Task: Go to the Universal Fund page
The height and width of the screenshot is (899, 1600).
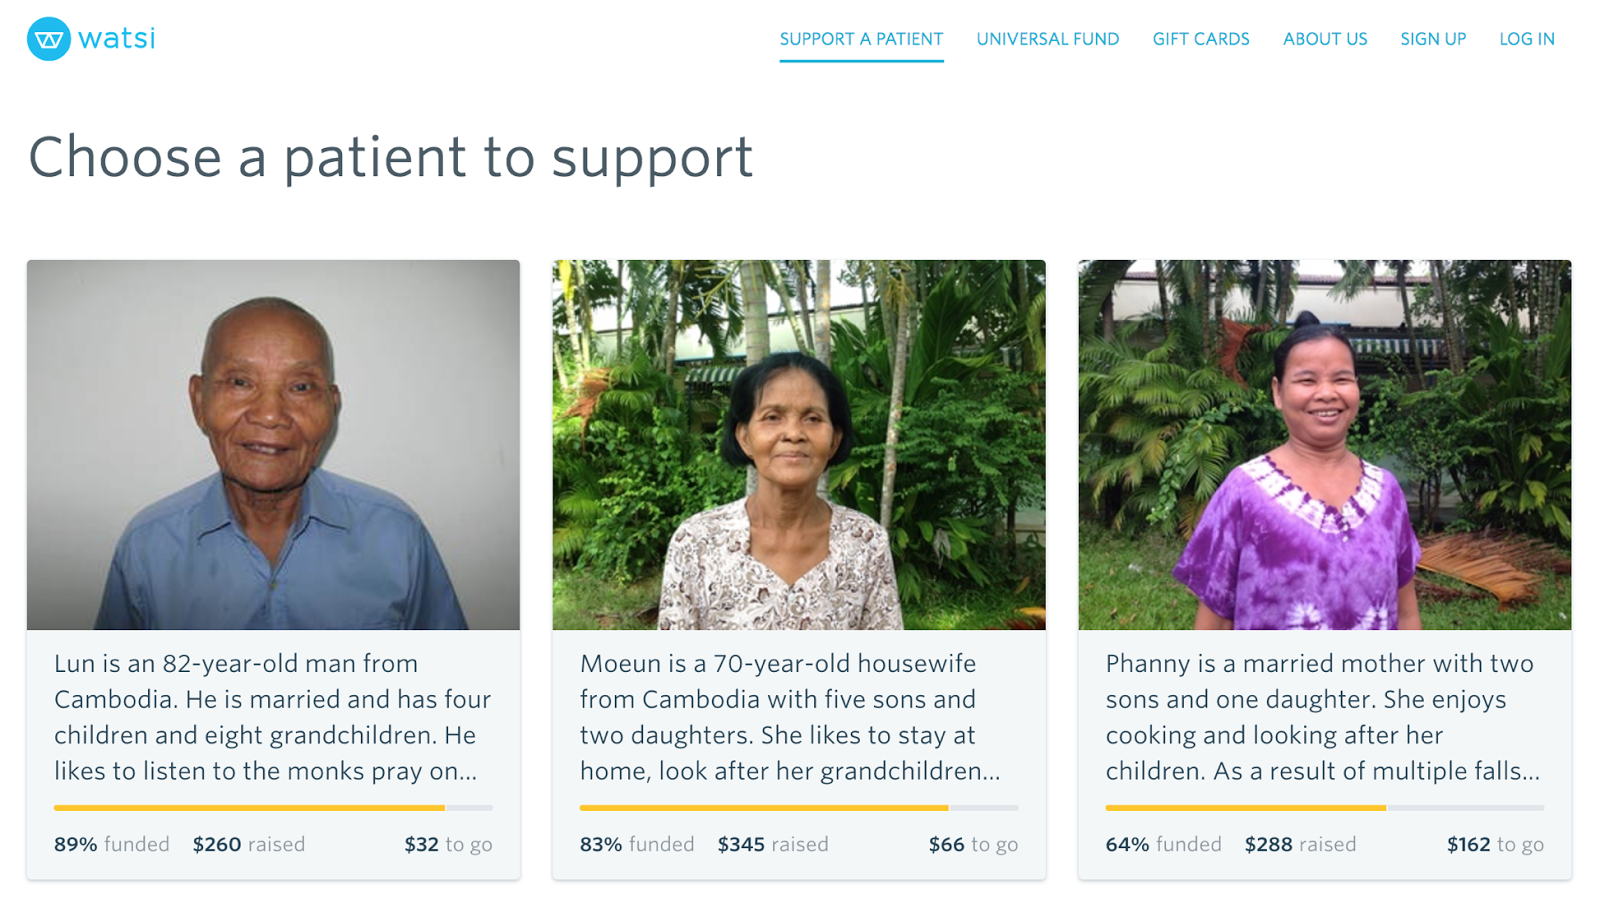Action: 1047,39
